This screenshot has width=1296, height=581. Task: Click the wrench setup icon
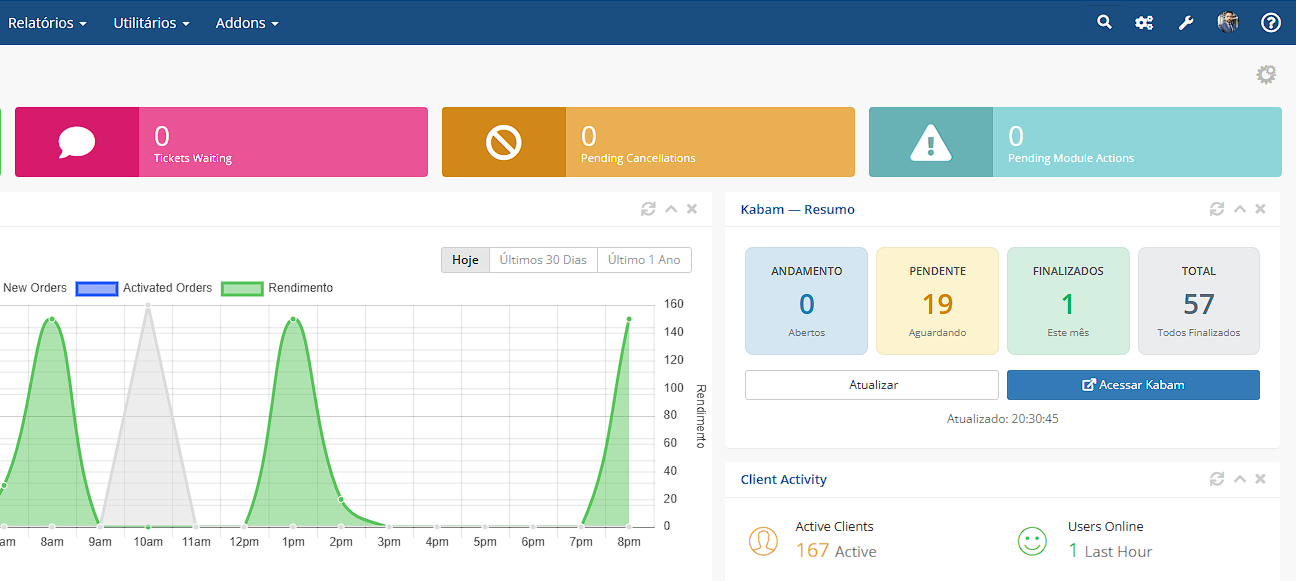(1186, 22)
